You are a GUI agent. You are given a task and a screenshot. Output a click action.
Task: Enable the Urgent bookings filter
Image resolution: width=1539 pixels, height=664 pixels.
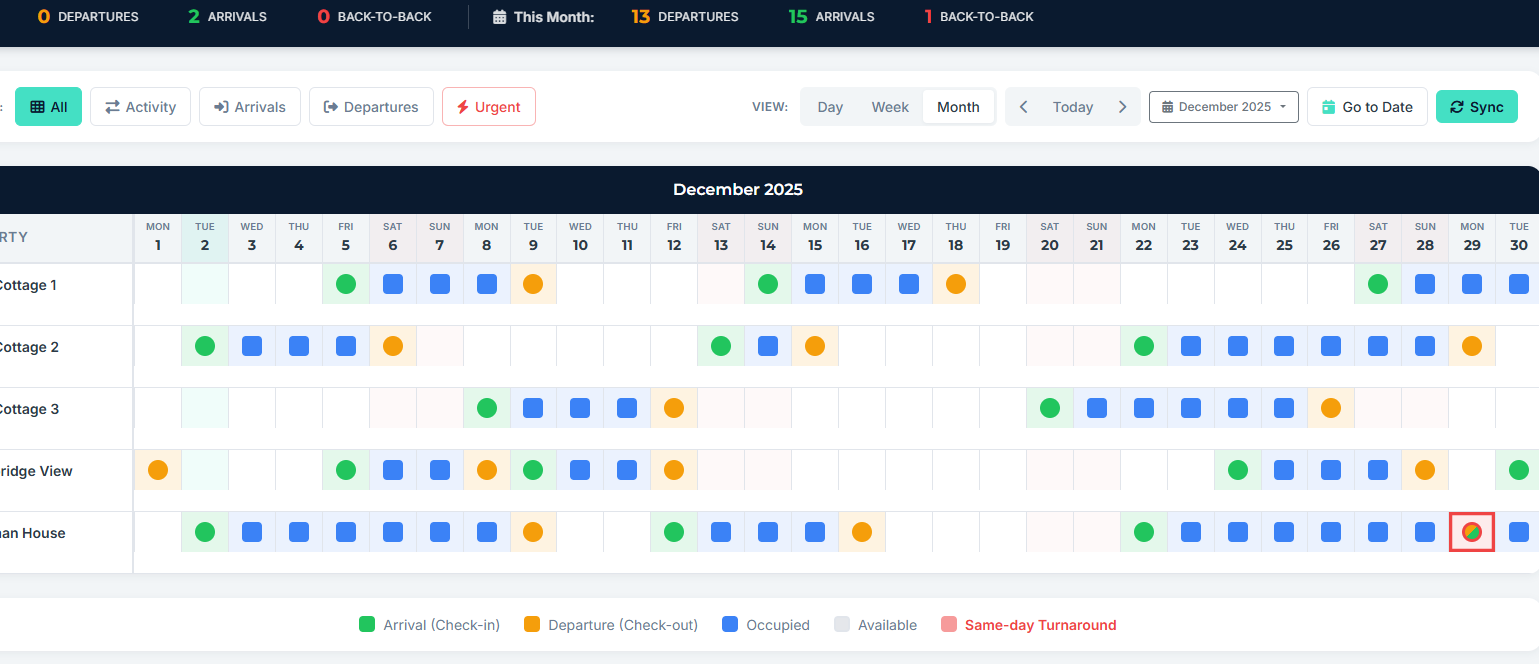(488, 106)
